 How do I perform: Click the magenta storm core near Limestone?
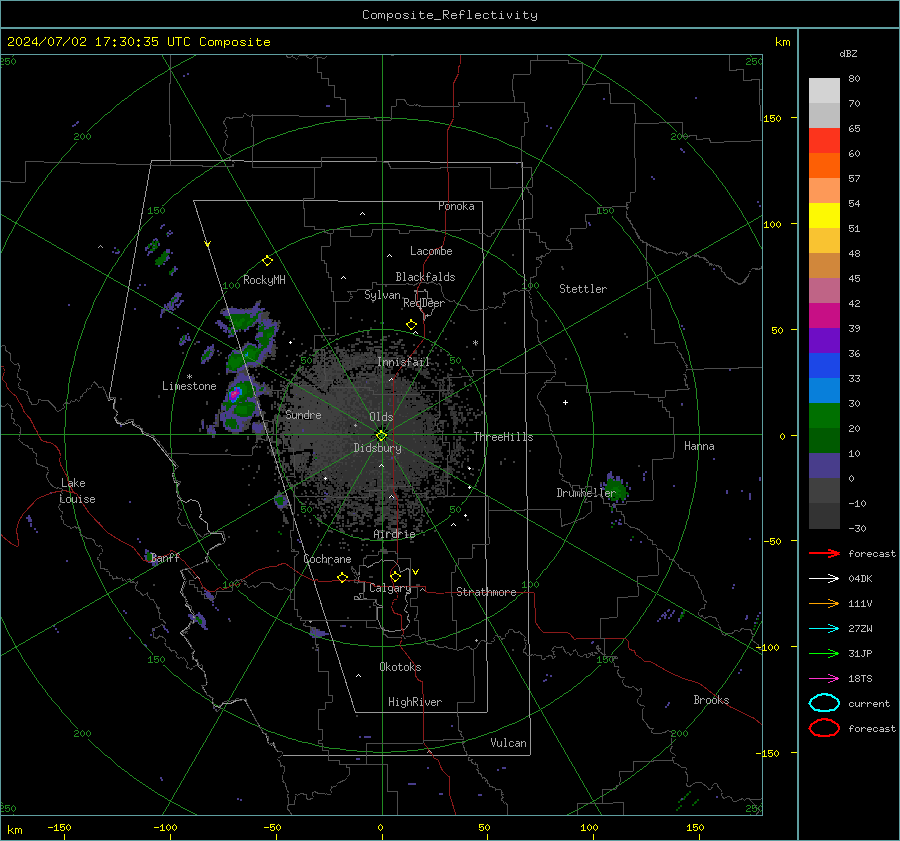click(x=234, y=394)
